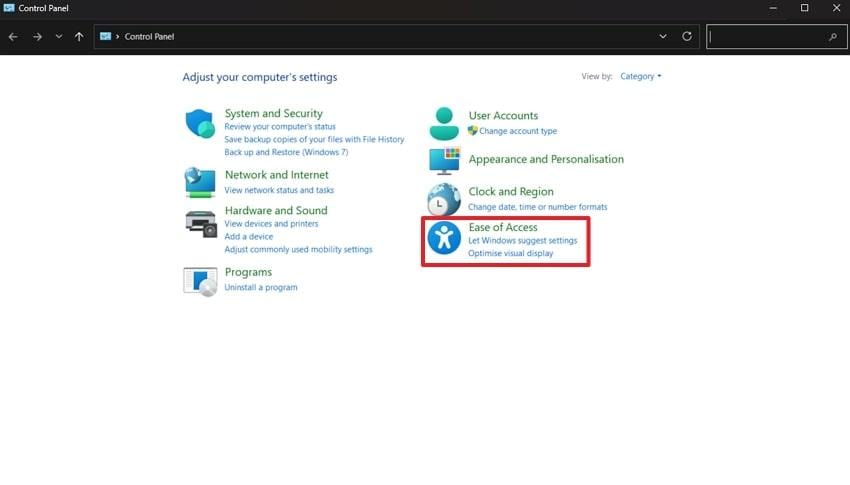Select Change account type
Viewport: 850px width, 485px height.
518,131
